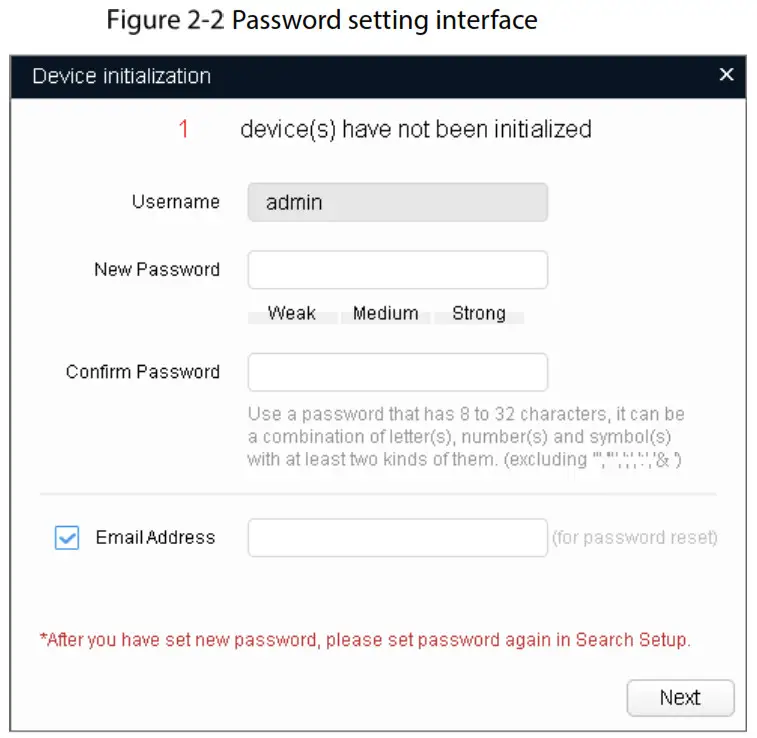Click the Weak password strength indicator
This screenshot has height=738, width=757.
(291, 314)
